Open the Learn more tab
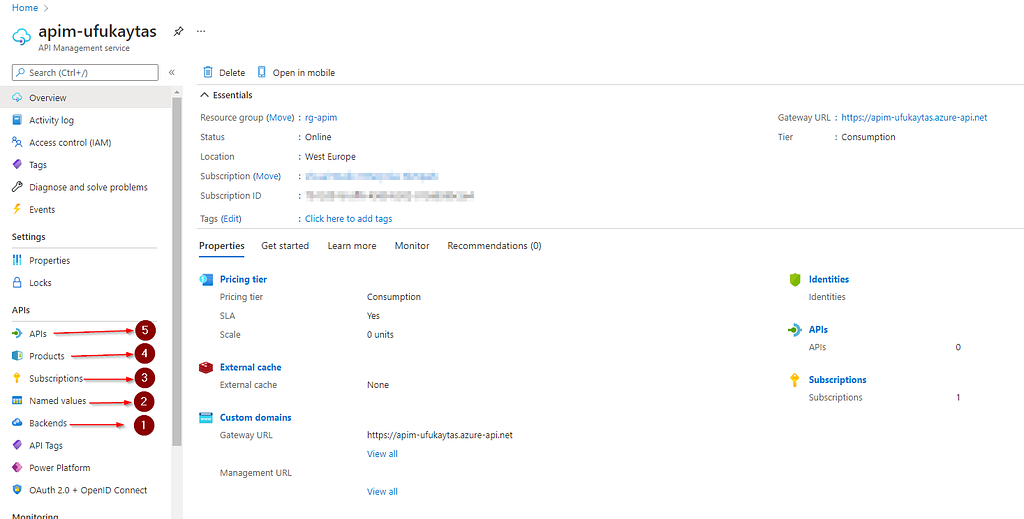This screenshot has width=1024, height=519. point(352,246)
